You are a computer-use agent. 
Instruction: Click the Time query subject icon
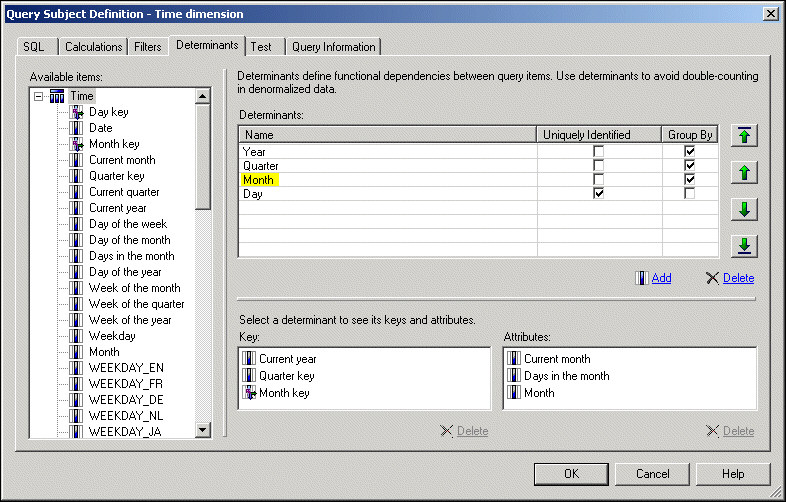[57, 96]
